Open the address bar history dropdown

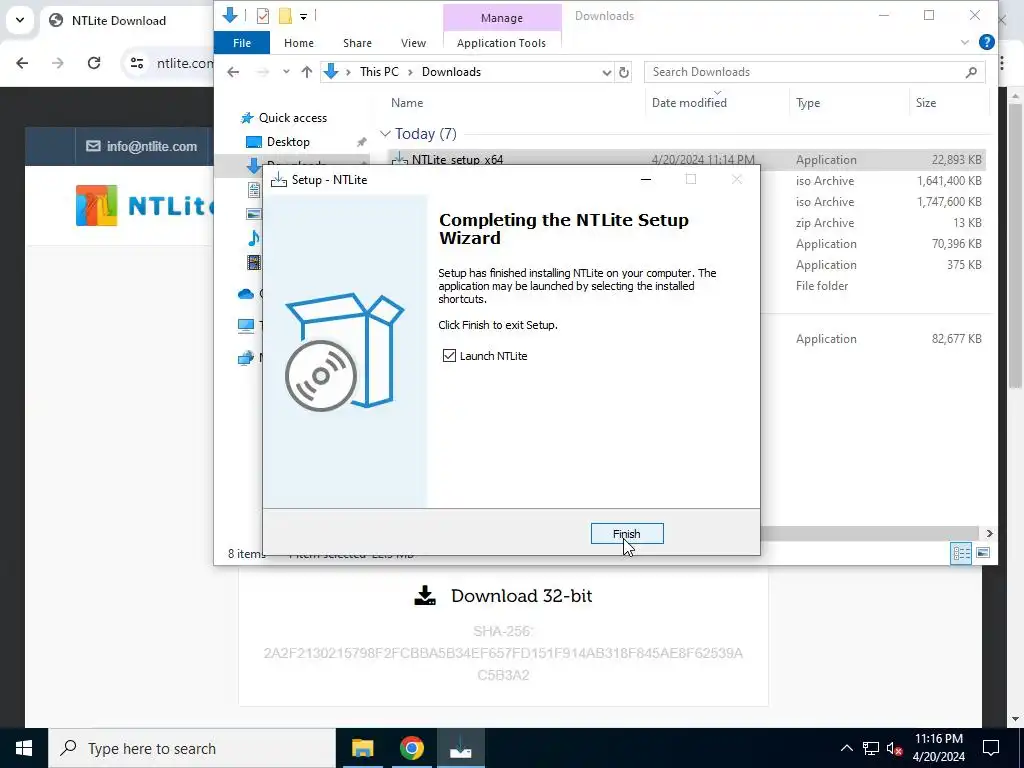[607, 72]
